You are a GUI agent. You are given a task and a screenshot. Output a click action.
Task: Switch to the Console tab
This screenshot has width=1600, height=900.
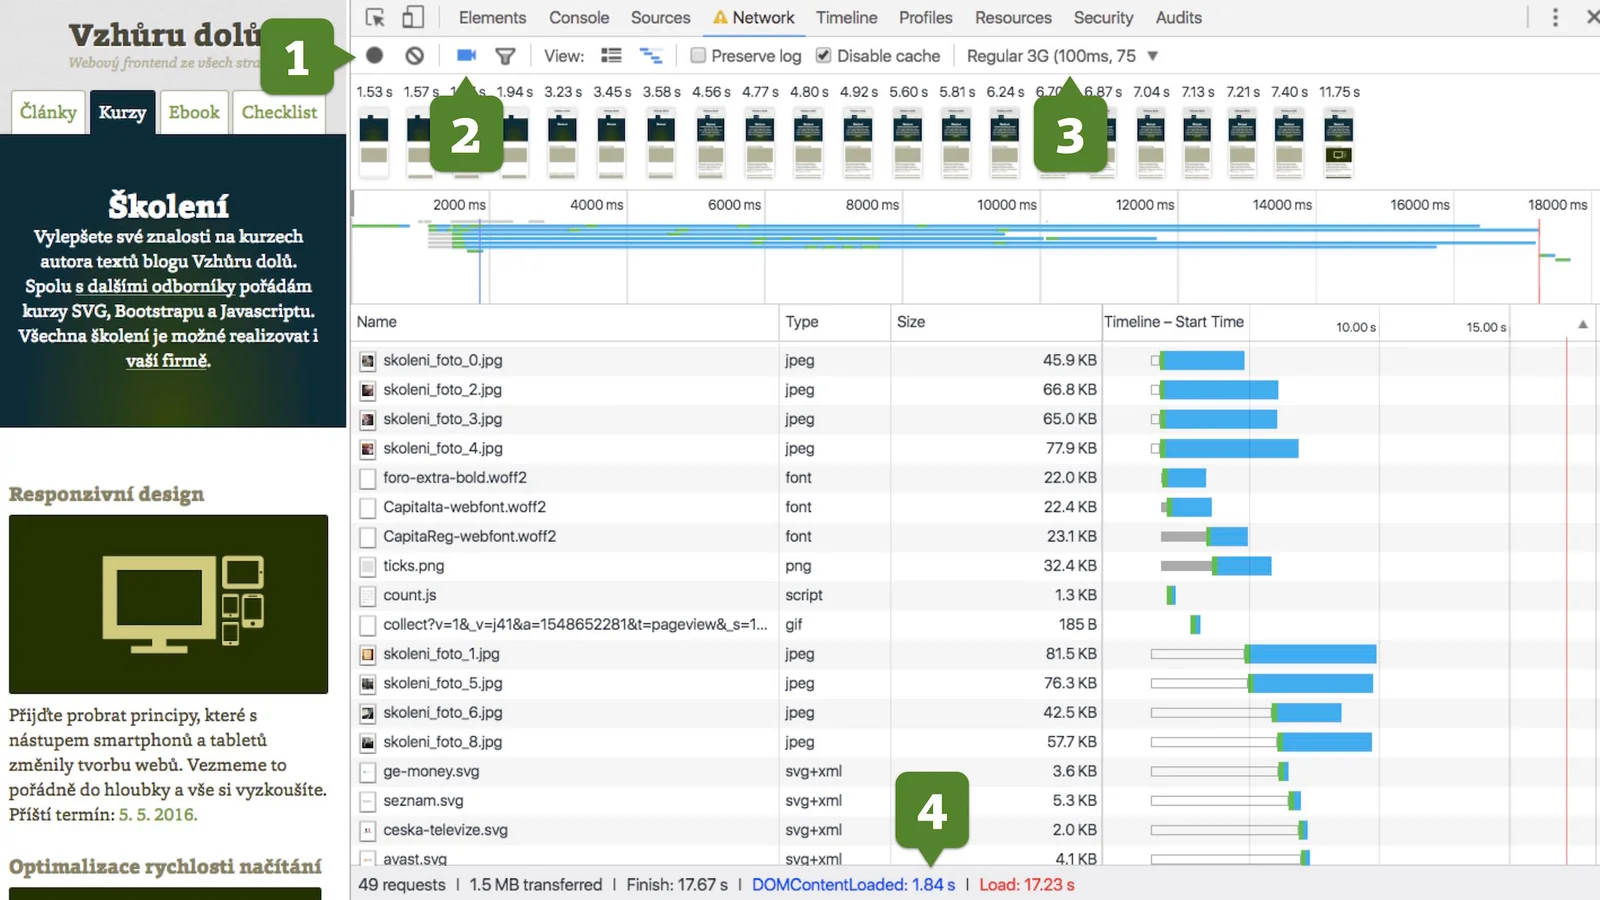[x=579, y=17]
